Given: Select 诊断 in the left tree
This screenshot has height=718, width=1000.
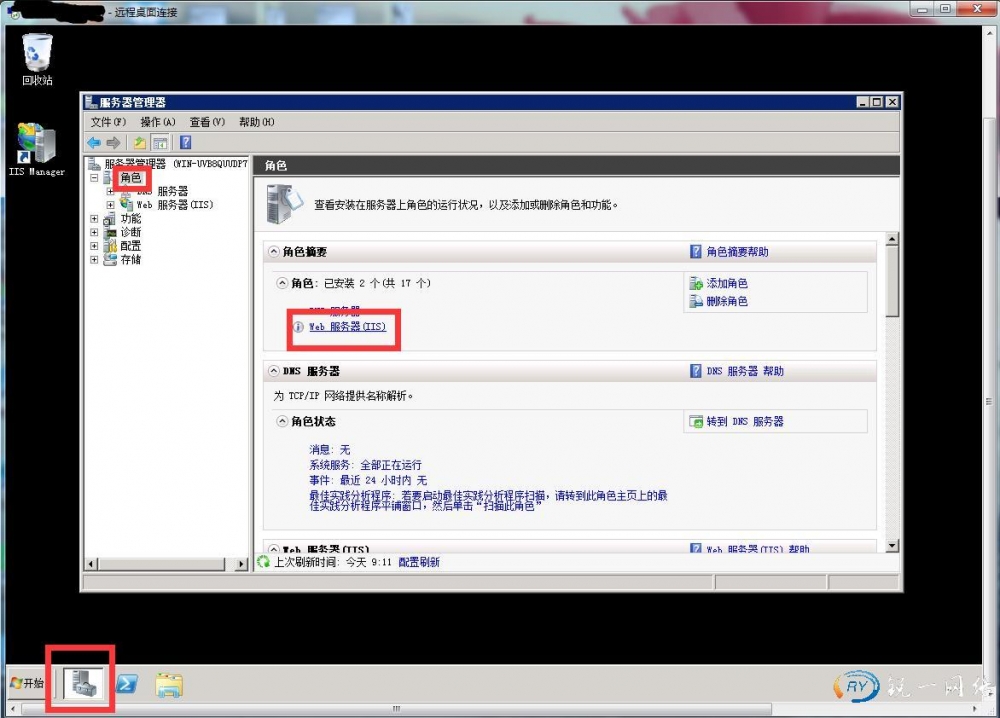Looking at the screenshot, I should point(130,232).
